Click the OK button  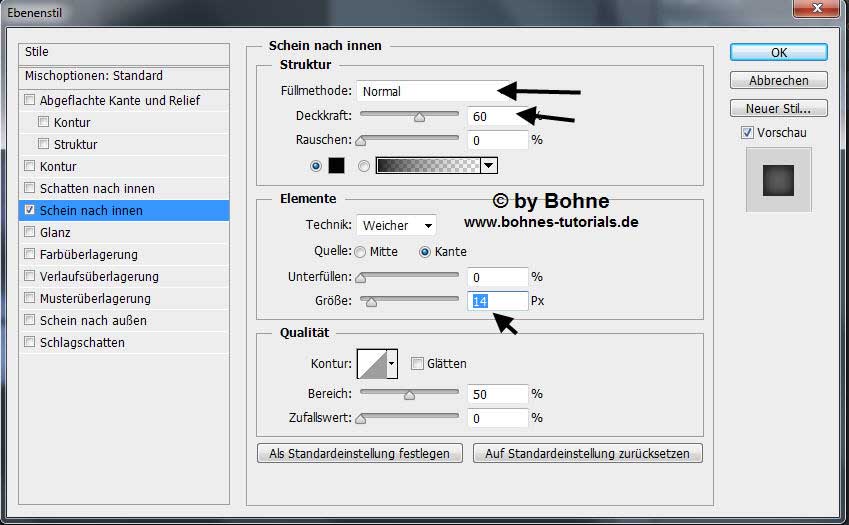pos(778,52)
